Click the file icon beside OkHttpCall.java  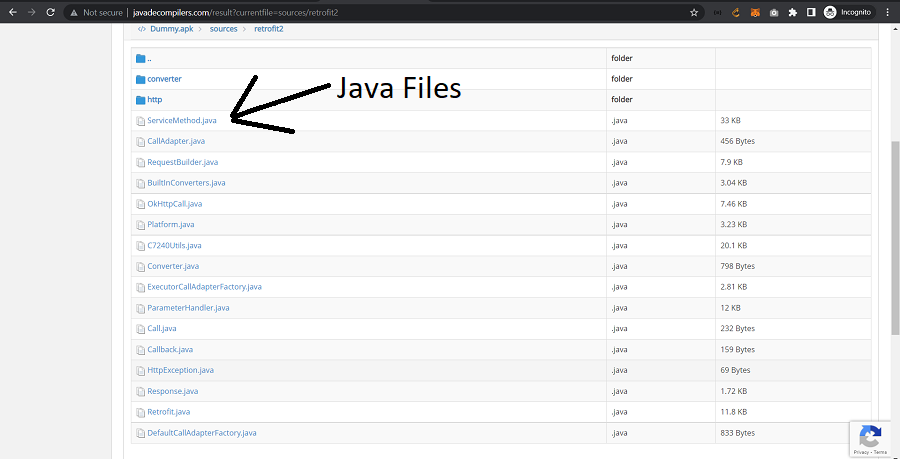(x=140, y=204)
